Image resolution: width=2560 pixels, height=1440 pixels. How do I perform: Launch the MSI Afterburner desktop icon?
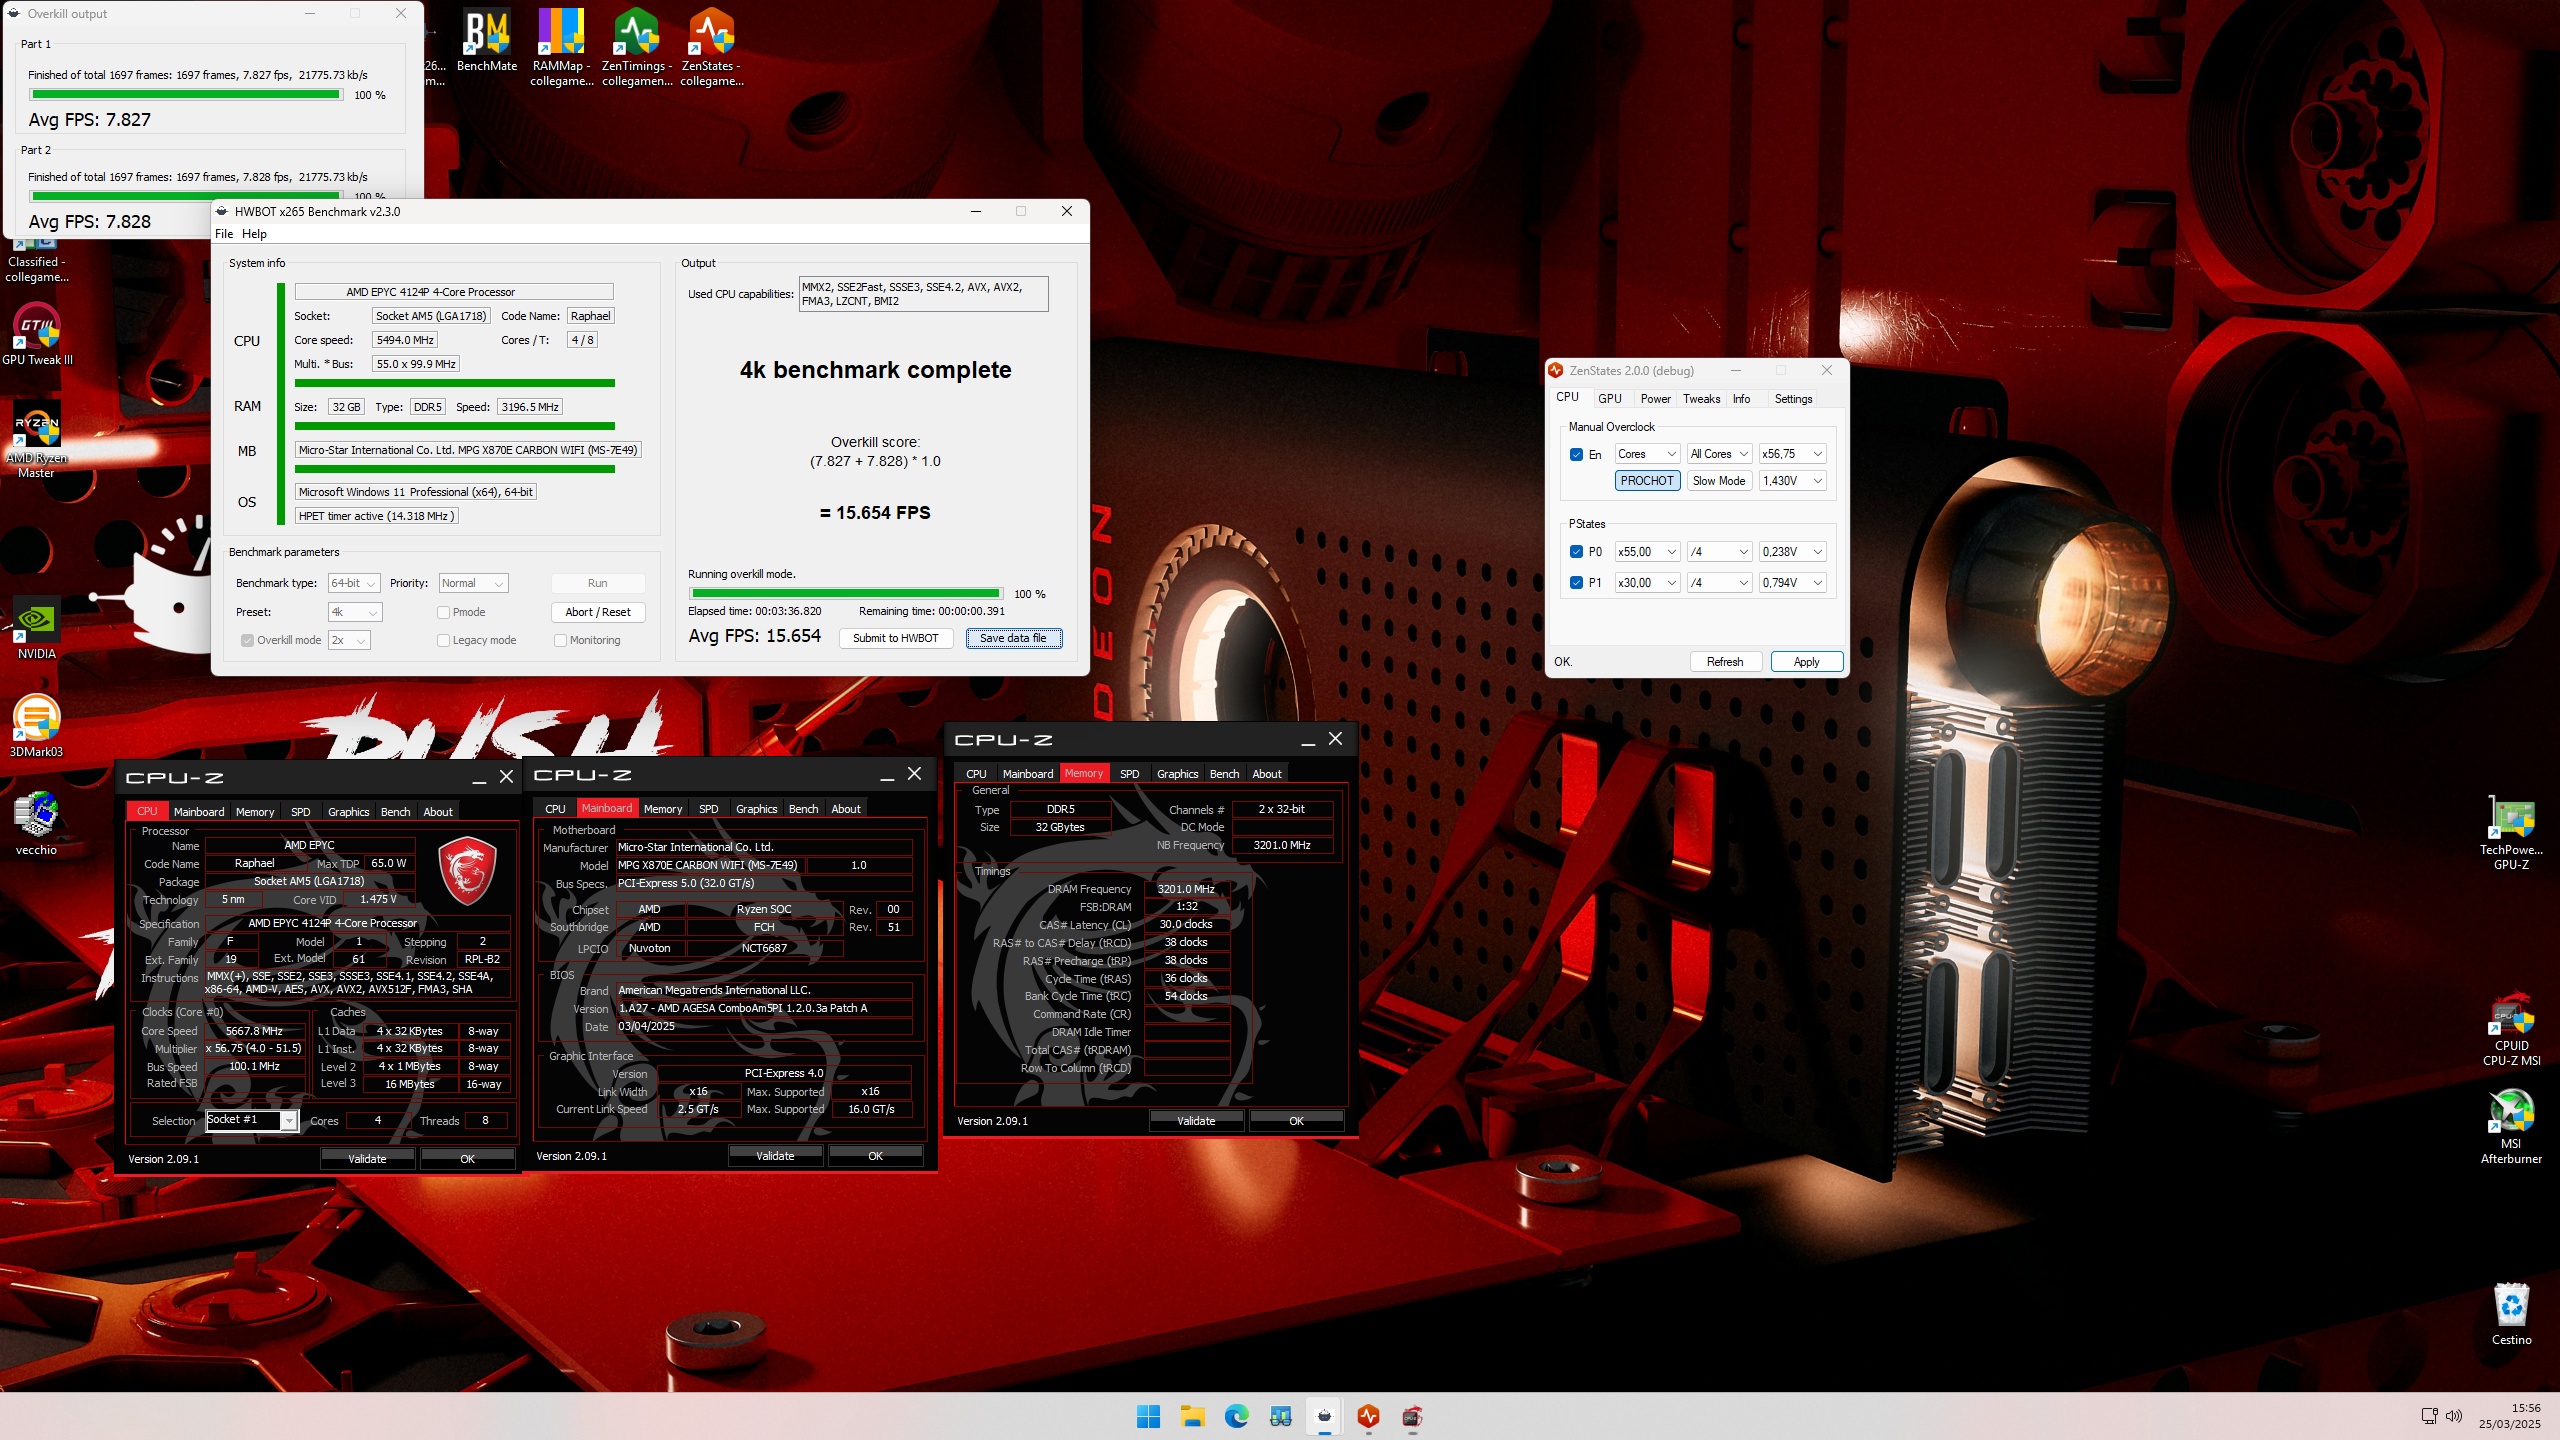(2511, 1126)
